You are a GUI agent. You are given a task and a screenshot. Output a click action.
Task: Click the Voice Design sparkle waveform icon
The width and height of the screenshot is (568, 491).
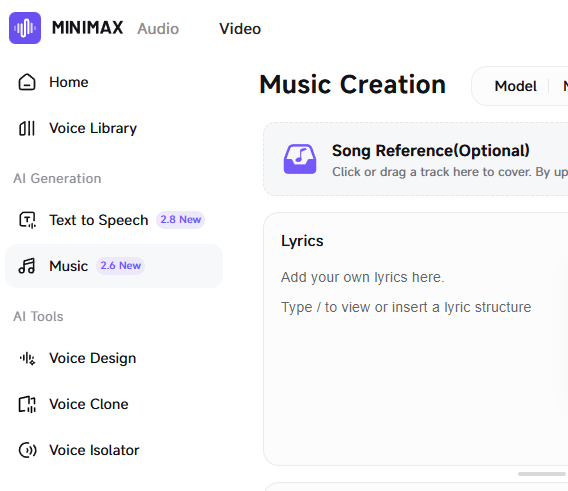(x=27, y=358)
